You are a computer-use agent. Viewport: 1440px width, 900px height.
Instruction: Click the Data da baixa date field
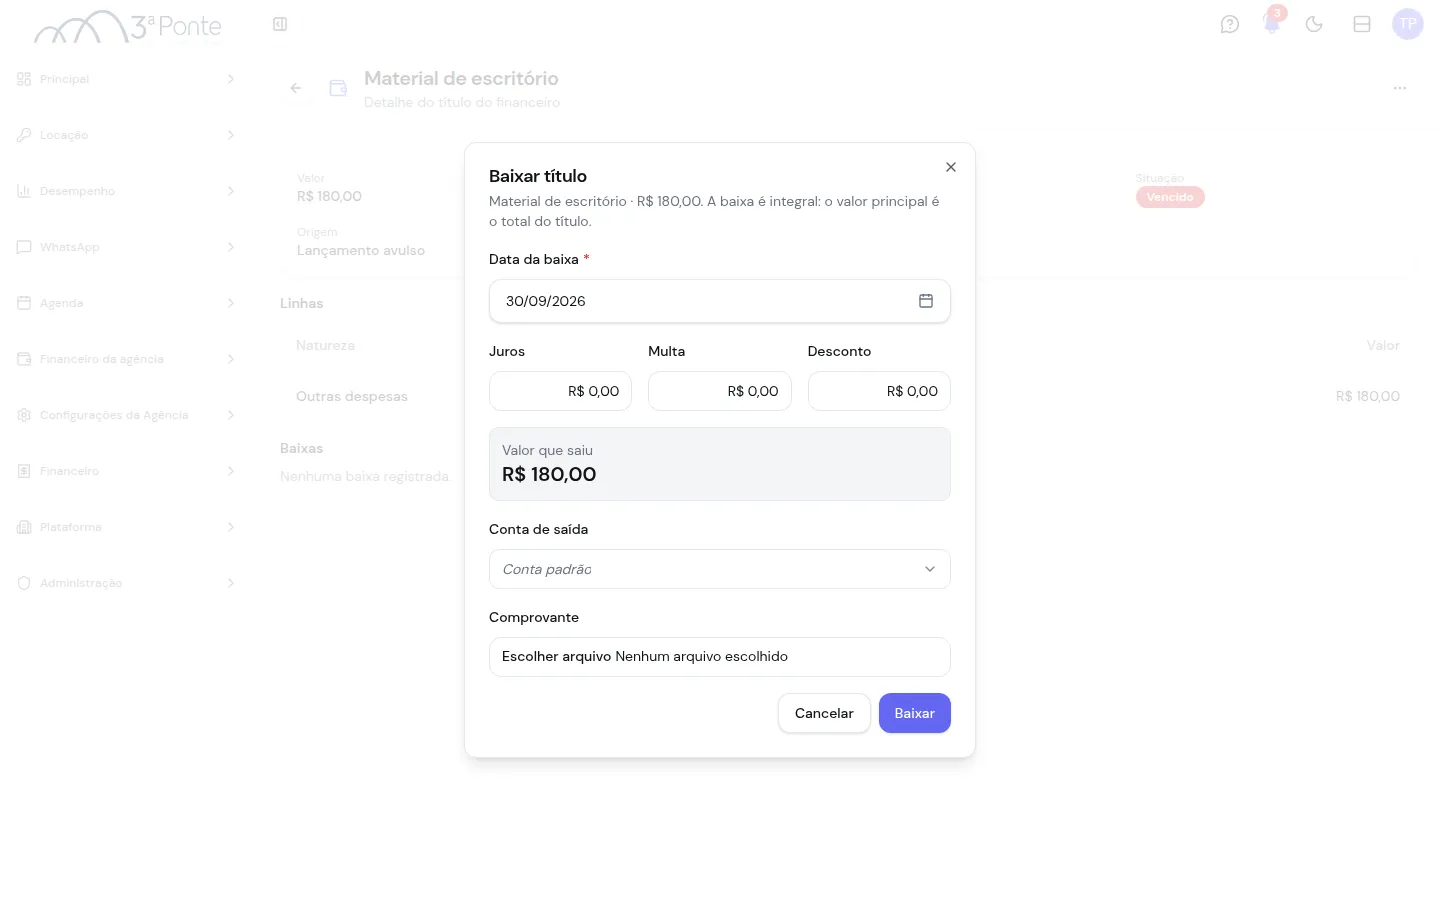pos(720,301)
